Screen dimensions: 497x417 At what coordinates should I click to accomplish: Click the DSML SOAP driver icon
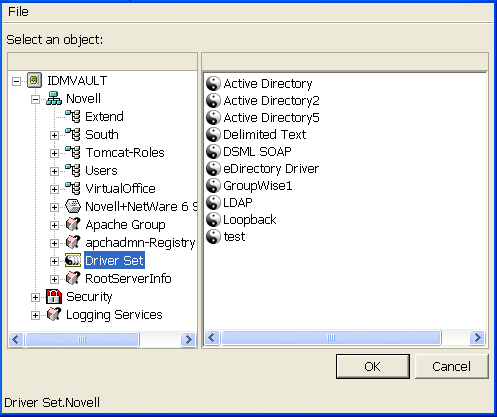click(213, 151)
